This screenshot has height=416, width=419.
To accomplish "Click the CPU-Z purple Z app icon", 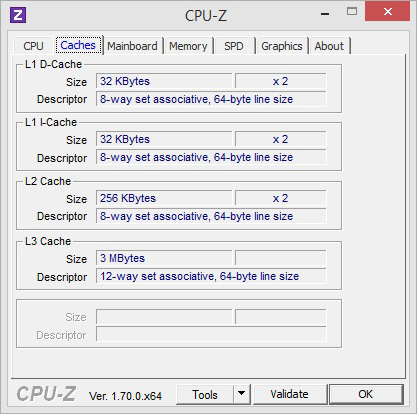I will (18, 15).
